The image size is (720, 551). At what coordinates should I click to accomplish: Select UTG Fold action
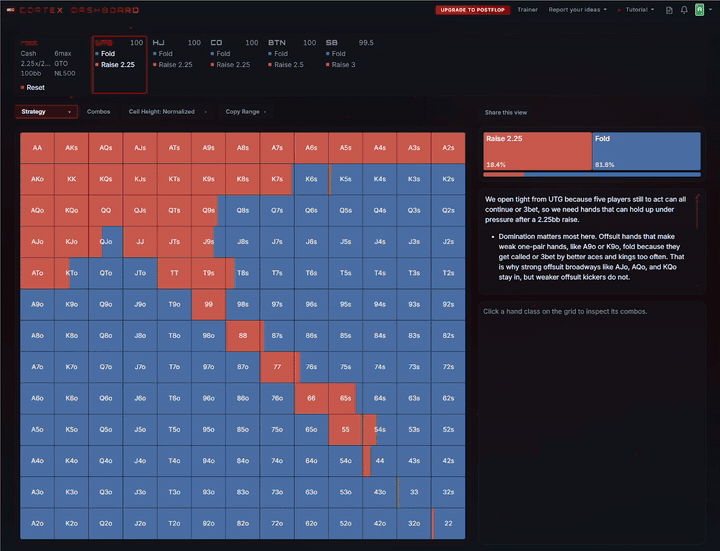click(105, 54)
